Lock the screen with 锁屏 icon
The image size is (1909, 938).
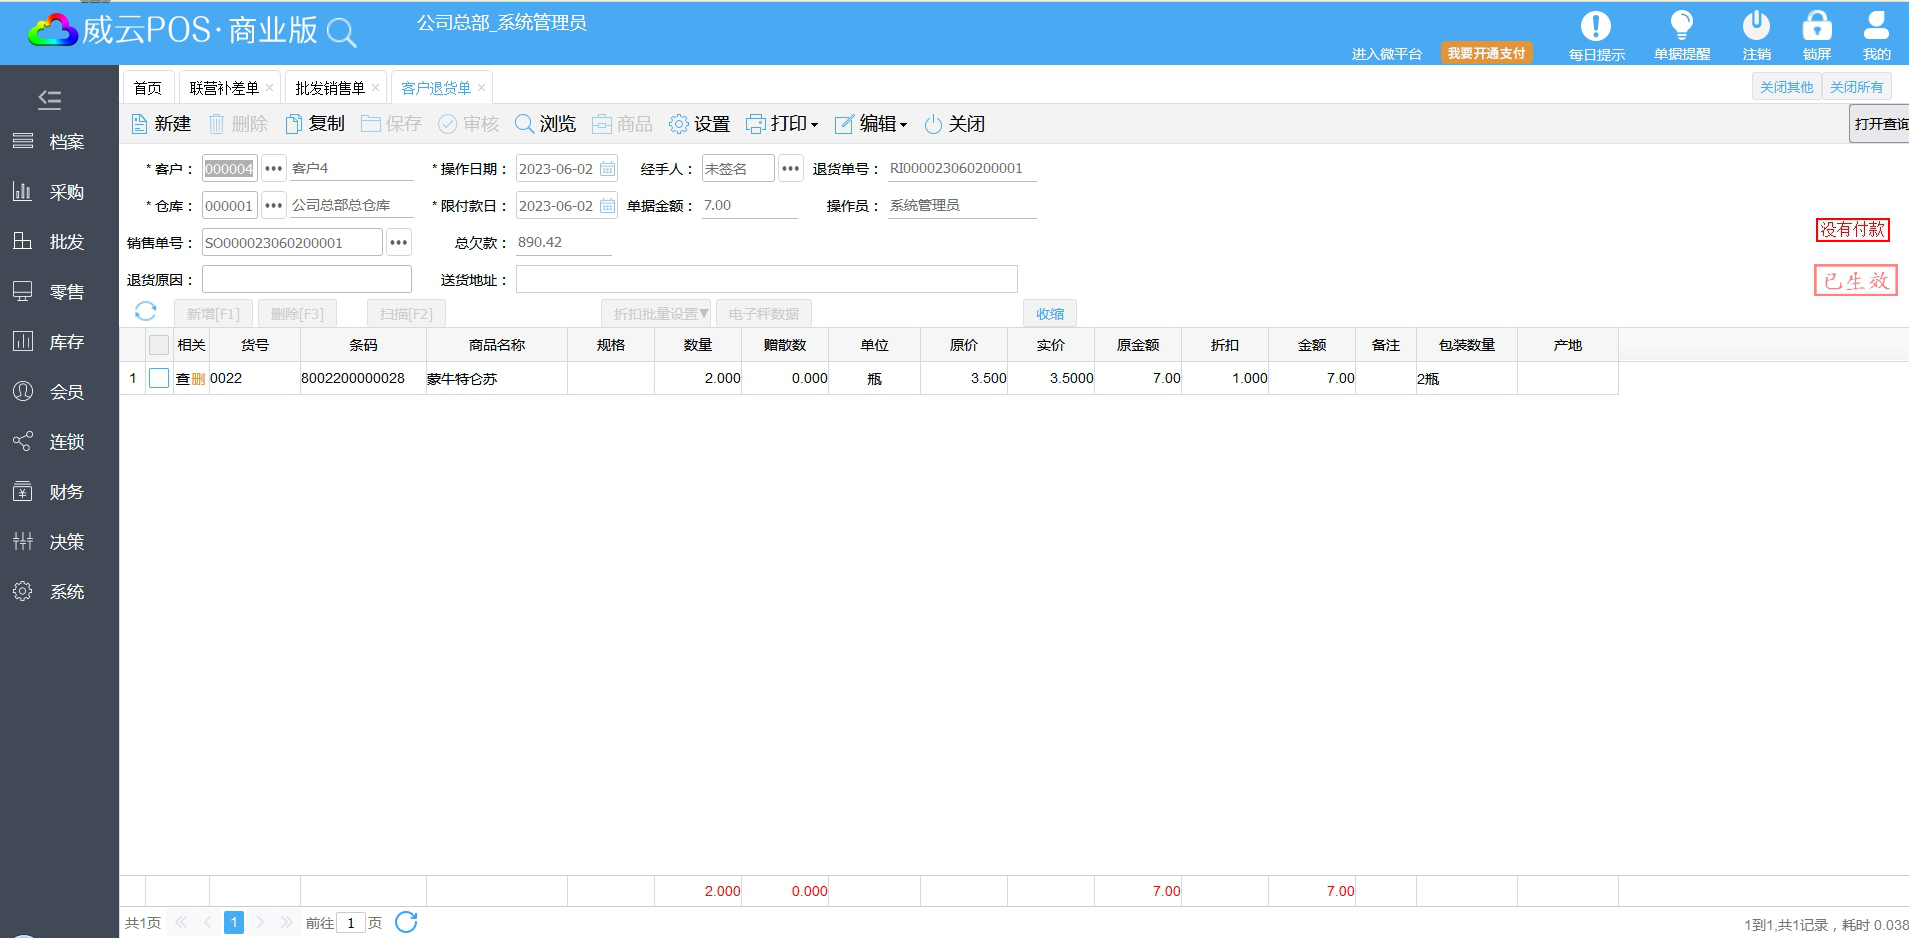pyautogui.click(x=1816, y=27)
